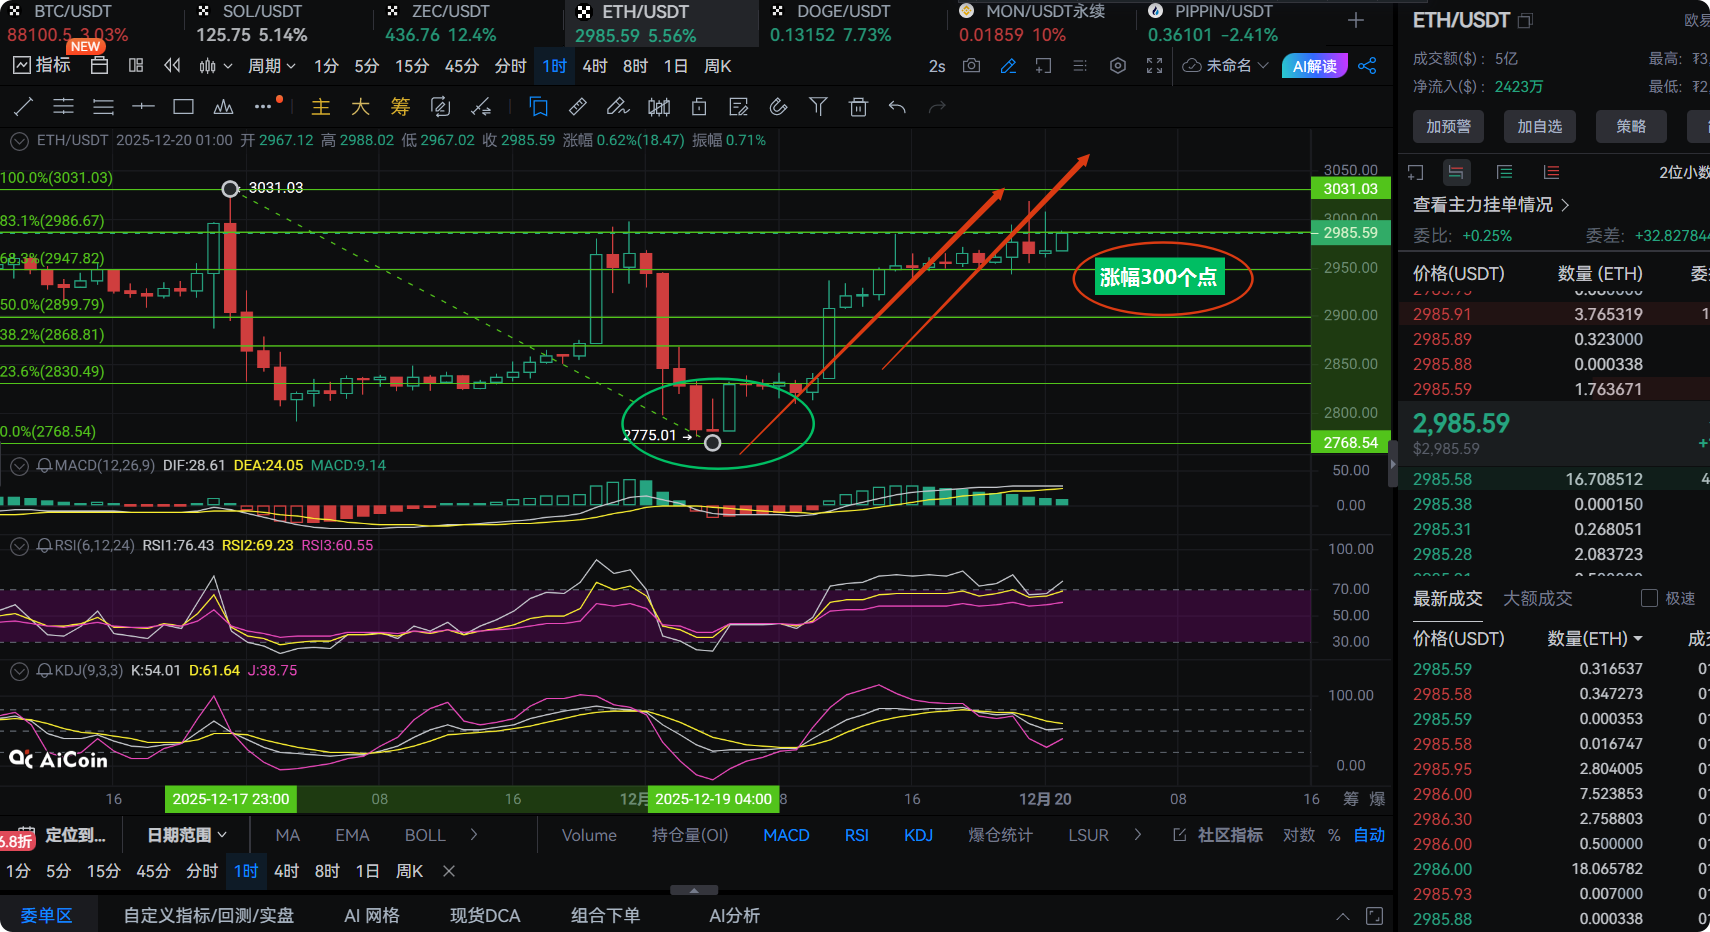Open chart settings hexagon icon
The height and width of the screenshot is (932, 1710).
point(1118,66)
